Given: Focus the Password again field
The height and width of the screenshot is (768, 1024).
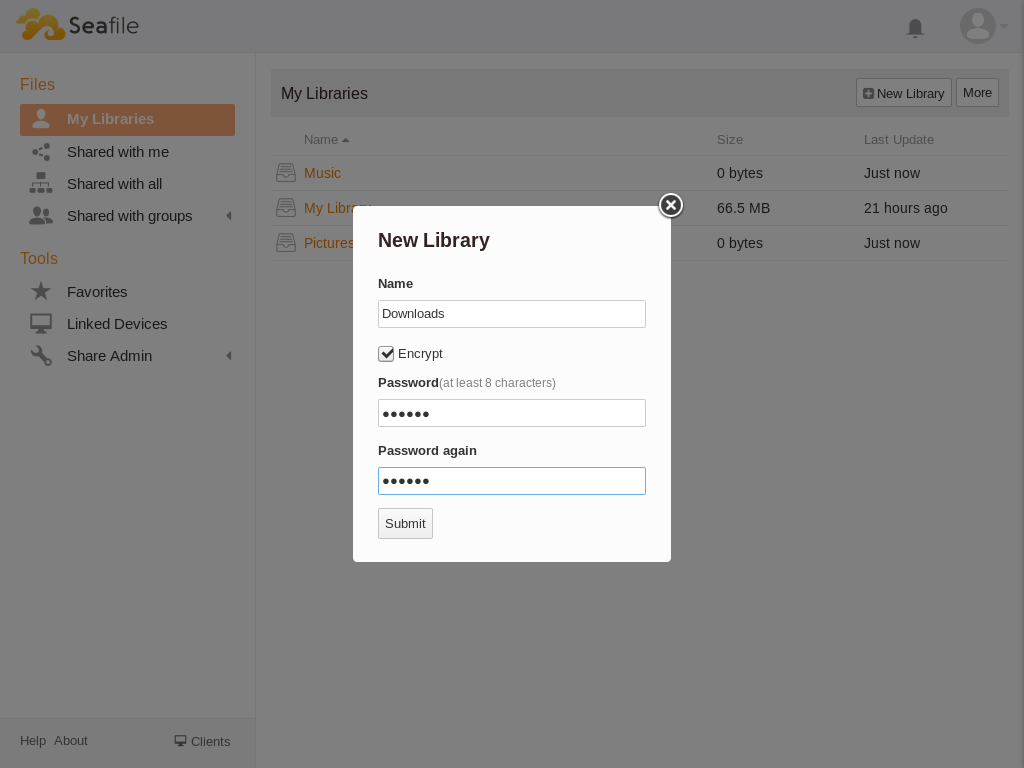Looking at the screenshot, I should (511, 481).
